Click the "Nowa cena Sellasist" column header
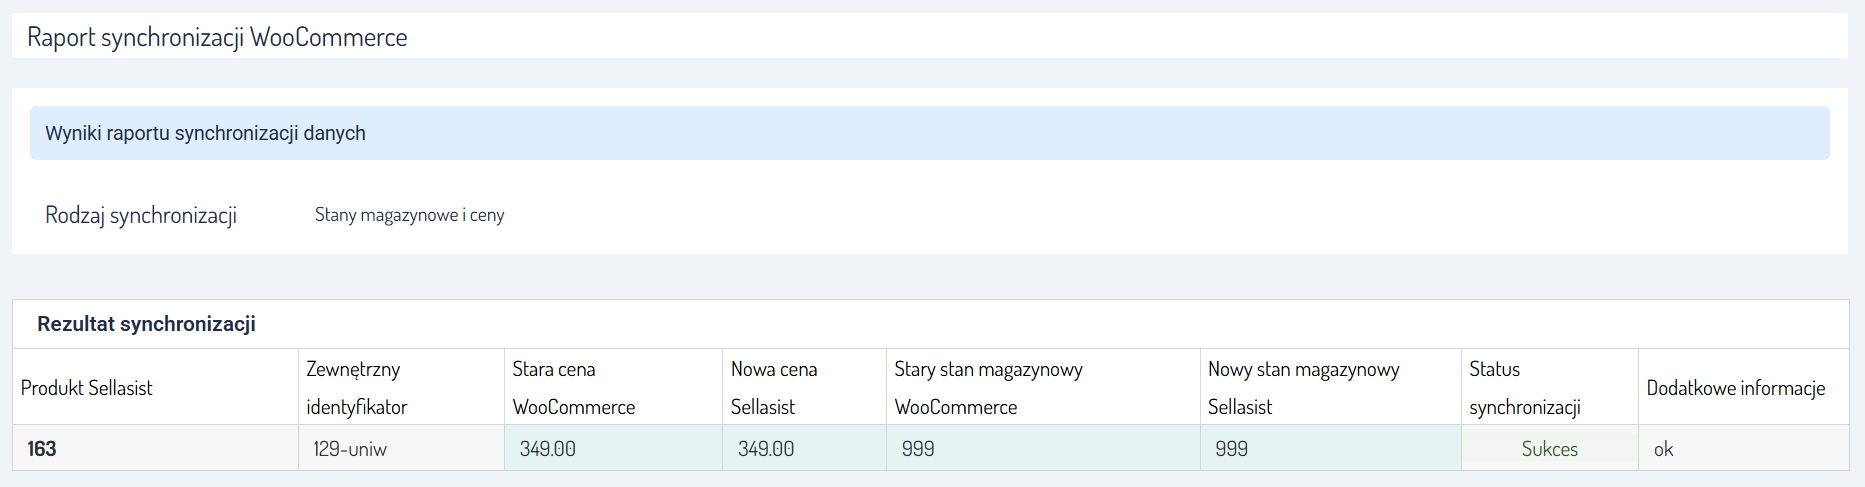This screenshot has height=487, width=1865. [773, 388]
